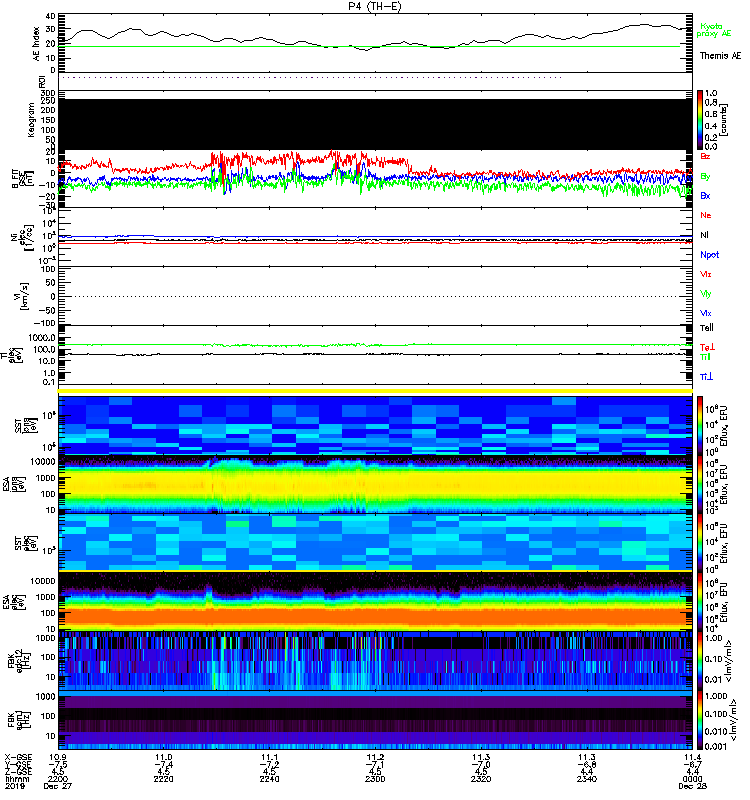Click the 2200 time tick label
750x800 pixels.
click(x=58, y=779)
